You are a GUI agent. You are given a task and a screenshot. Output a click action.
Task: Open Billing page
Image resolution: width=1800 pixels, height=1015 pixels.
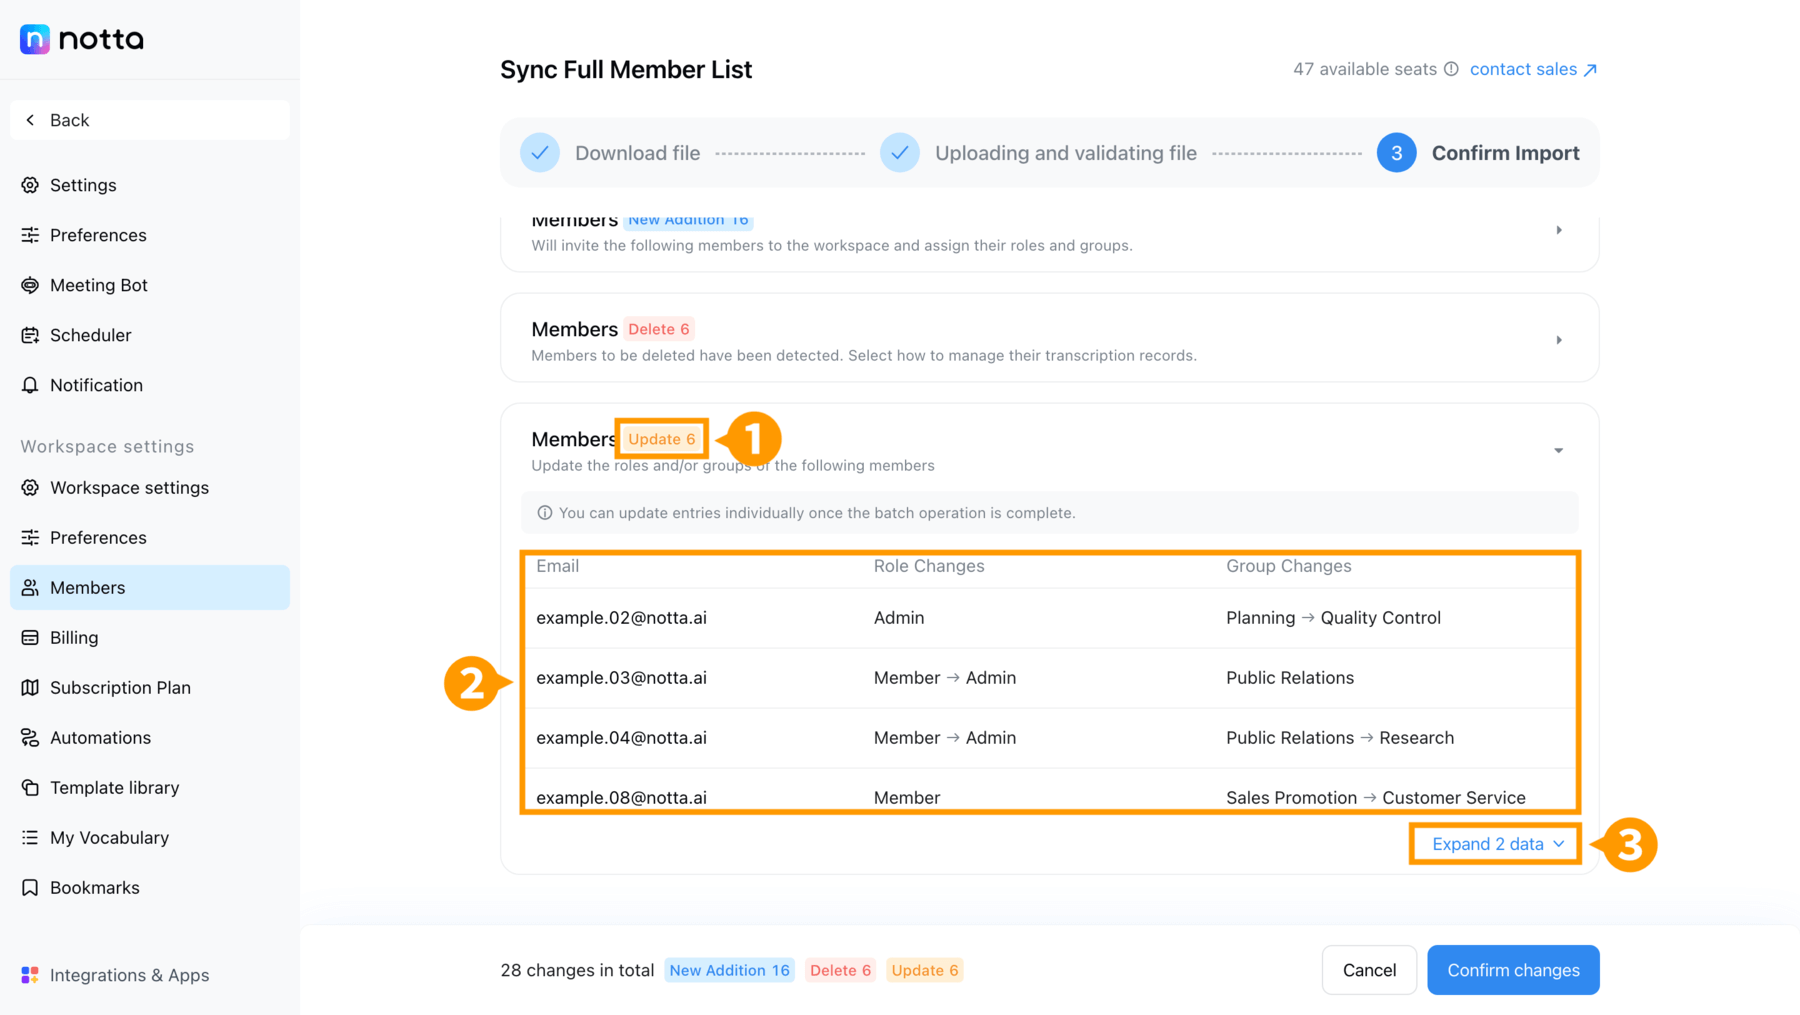[150, 638]
